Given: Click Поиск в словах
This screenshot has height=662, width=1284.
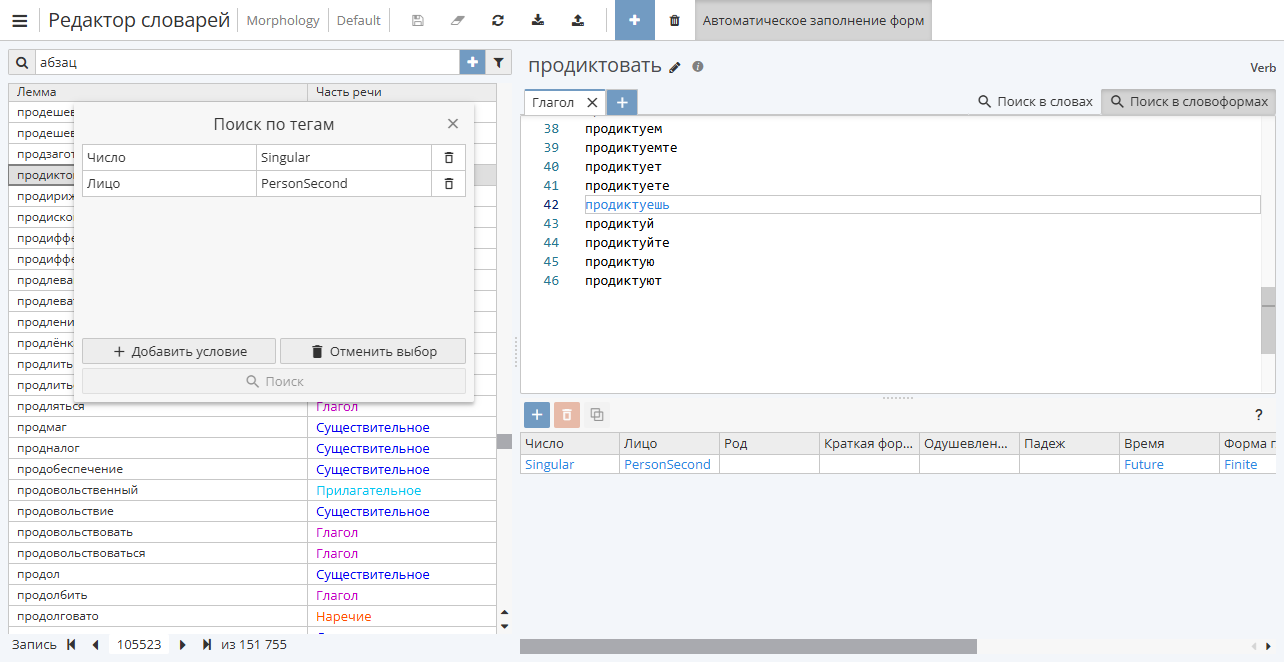Looking at the screenshot, I should pyautogui.click(x=1035, y=102).
